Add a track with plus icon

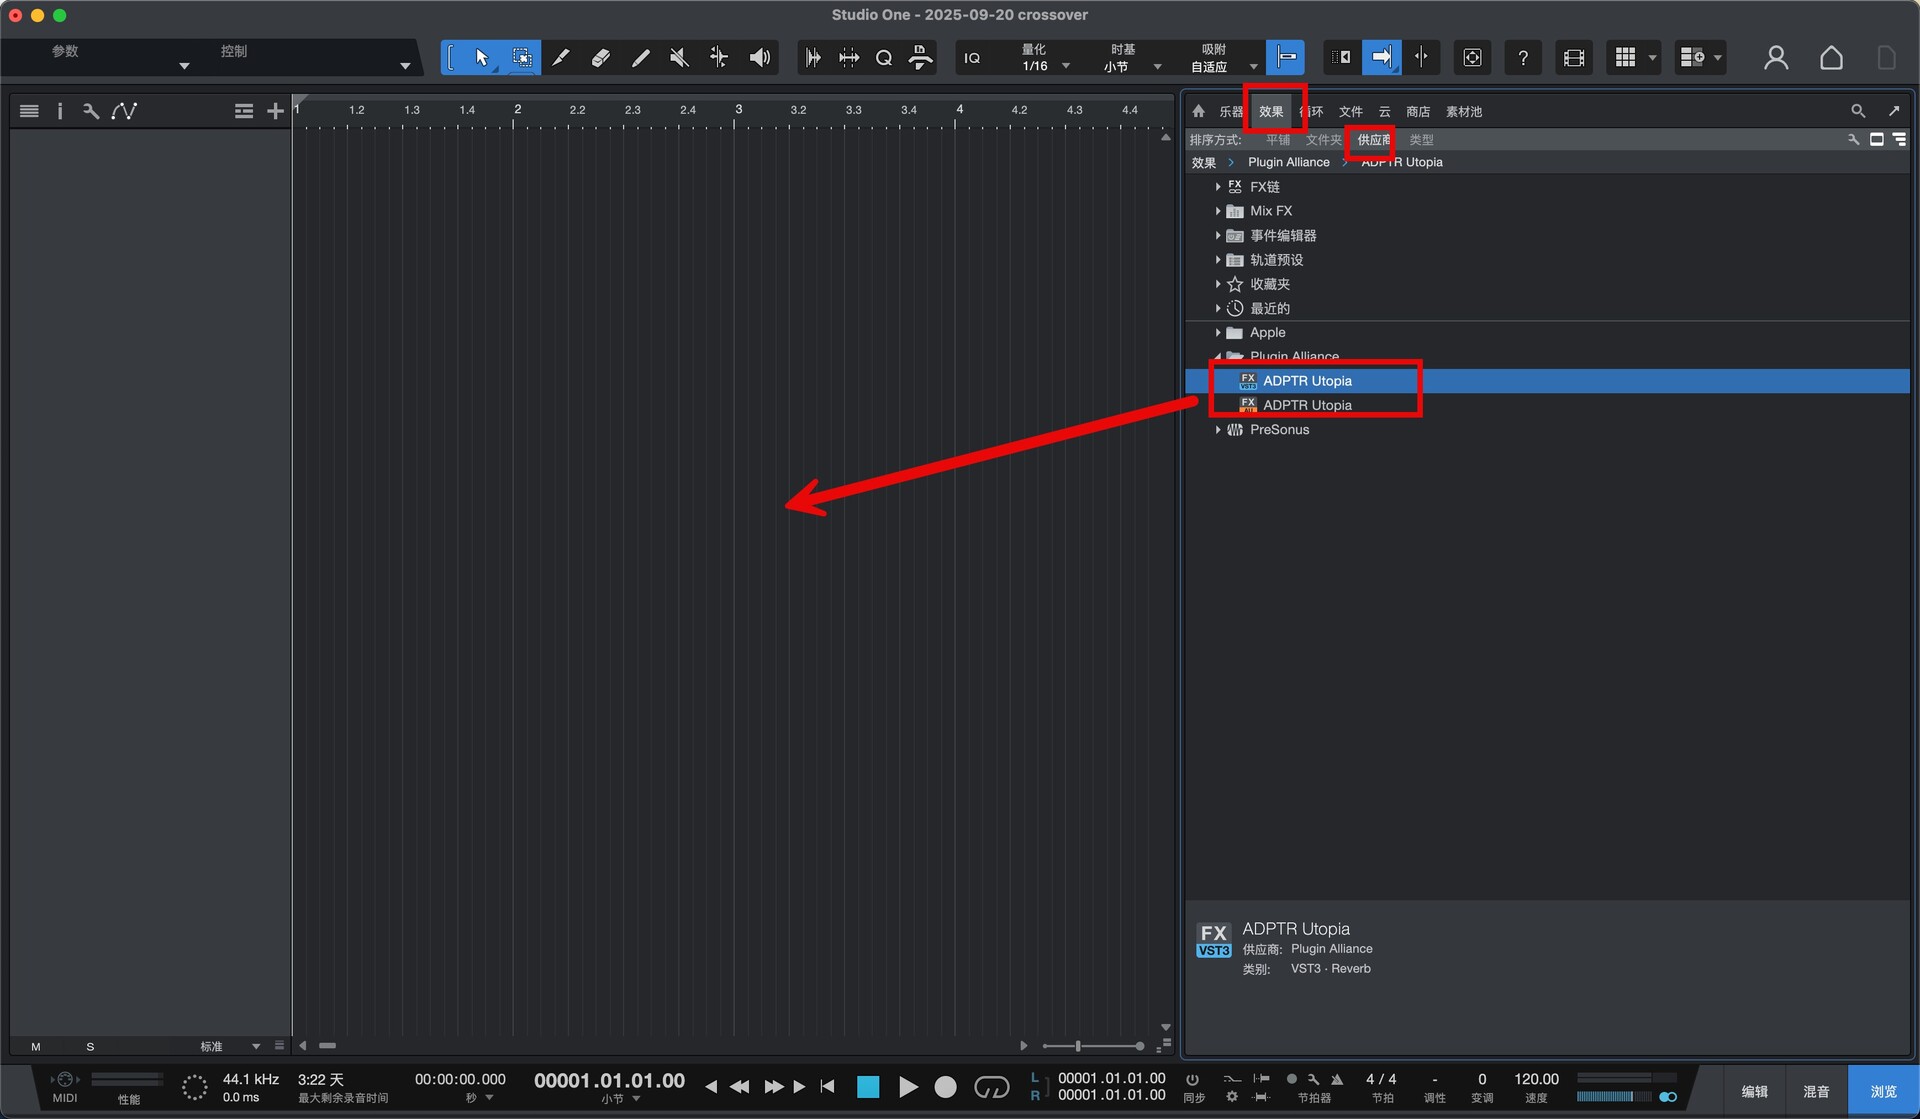275,111
